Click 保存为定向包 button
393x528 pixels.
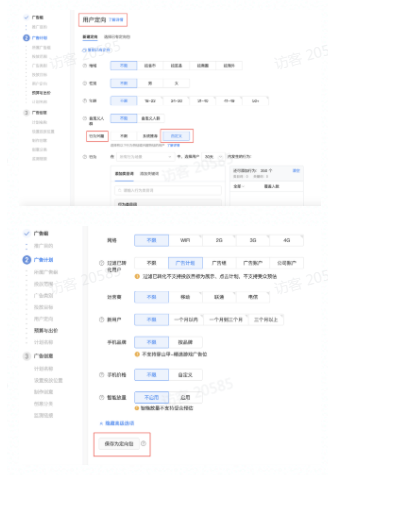coord(119,444)
